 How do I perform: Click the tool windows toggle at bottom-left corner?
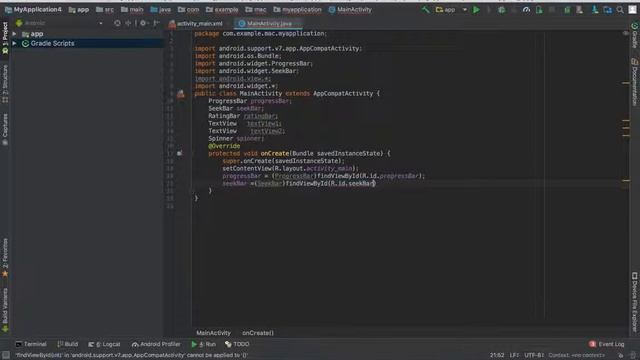point(5,355)
